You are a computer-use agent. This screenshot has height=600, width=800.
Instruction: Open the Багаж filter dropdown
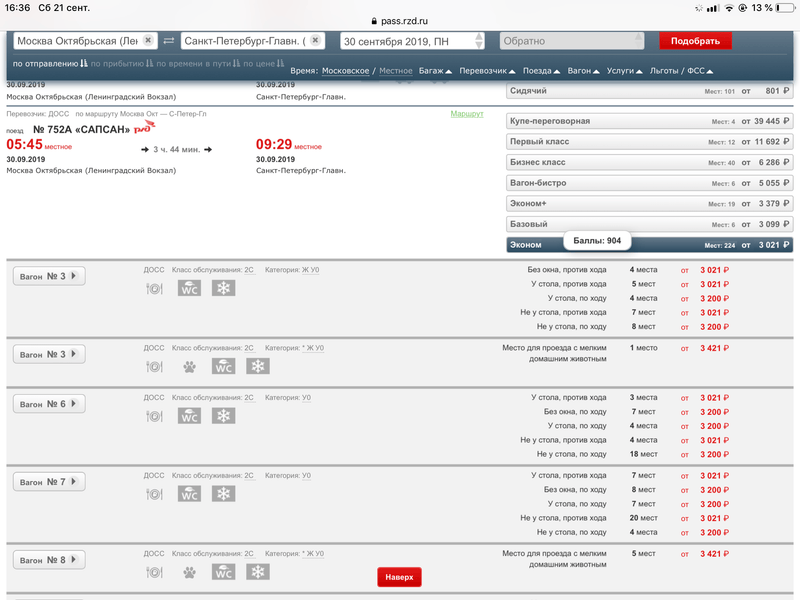coord(434,71)
